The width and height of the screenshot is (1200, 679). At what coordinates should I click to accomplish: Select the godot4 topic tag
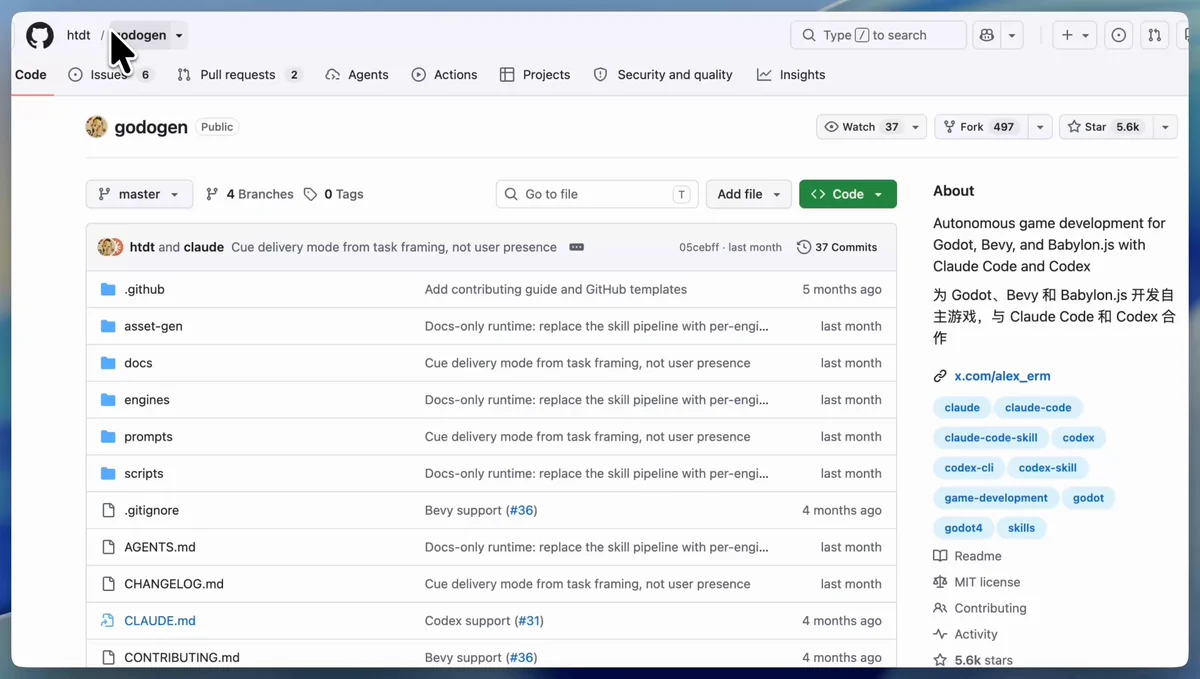pyautogui.click(x=963, y=527)
